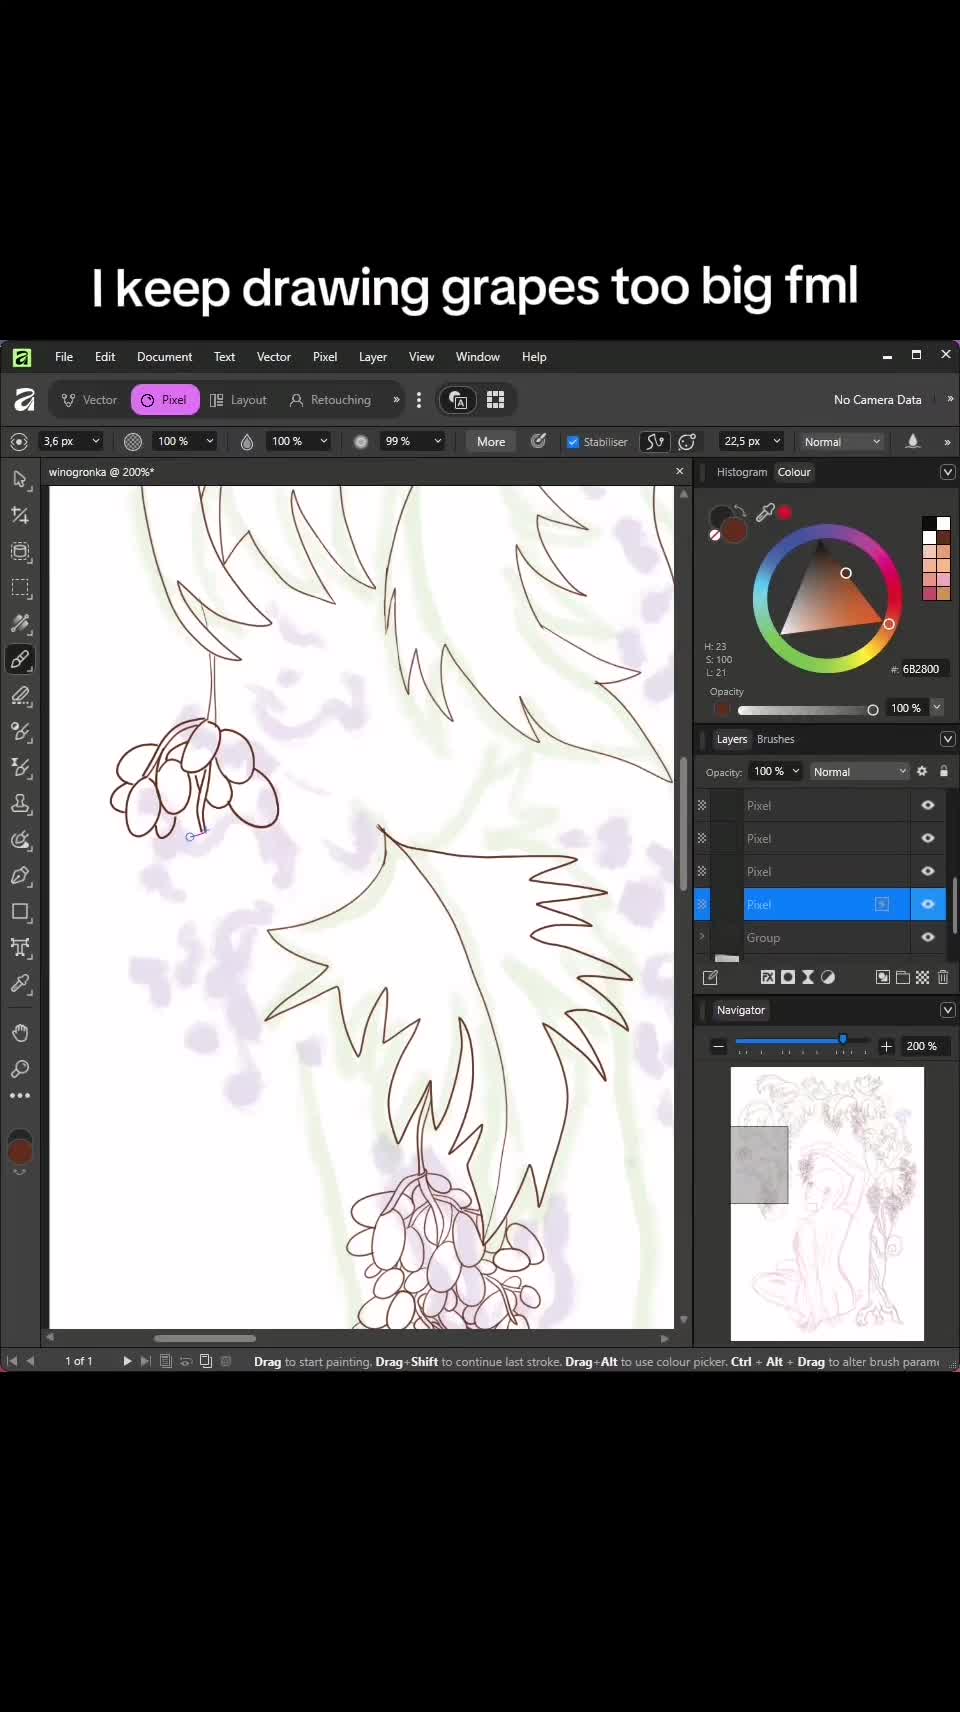This screenshot has height=1712, width=960.
Task: Select the Rectangle shape tool
Action: 20,912
